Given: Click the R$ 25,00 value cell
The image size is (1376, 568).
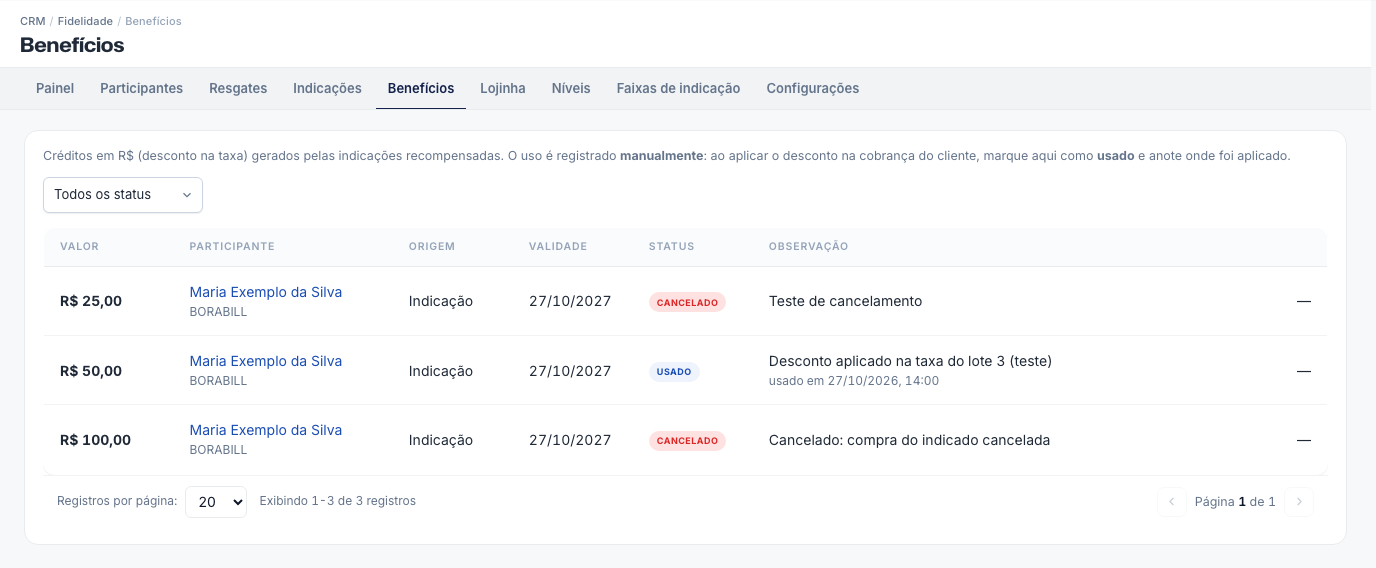Looking at the screenshot, I should (91, 301).
